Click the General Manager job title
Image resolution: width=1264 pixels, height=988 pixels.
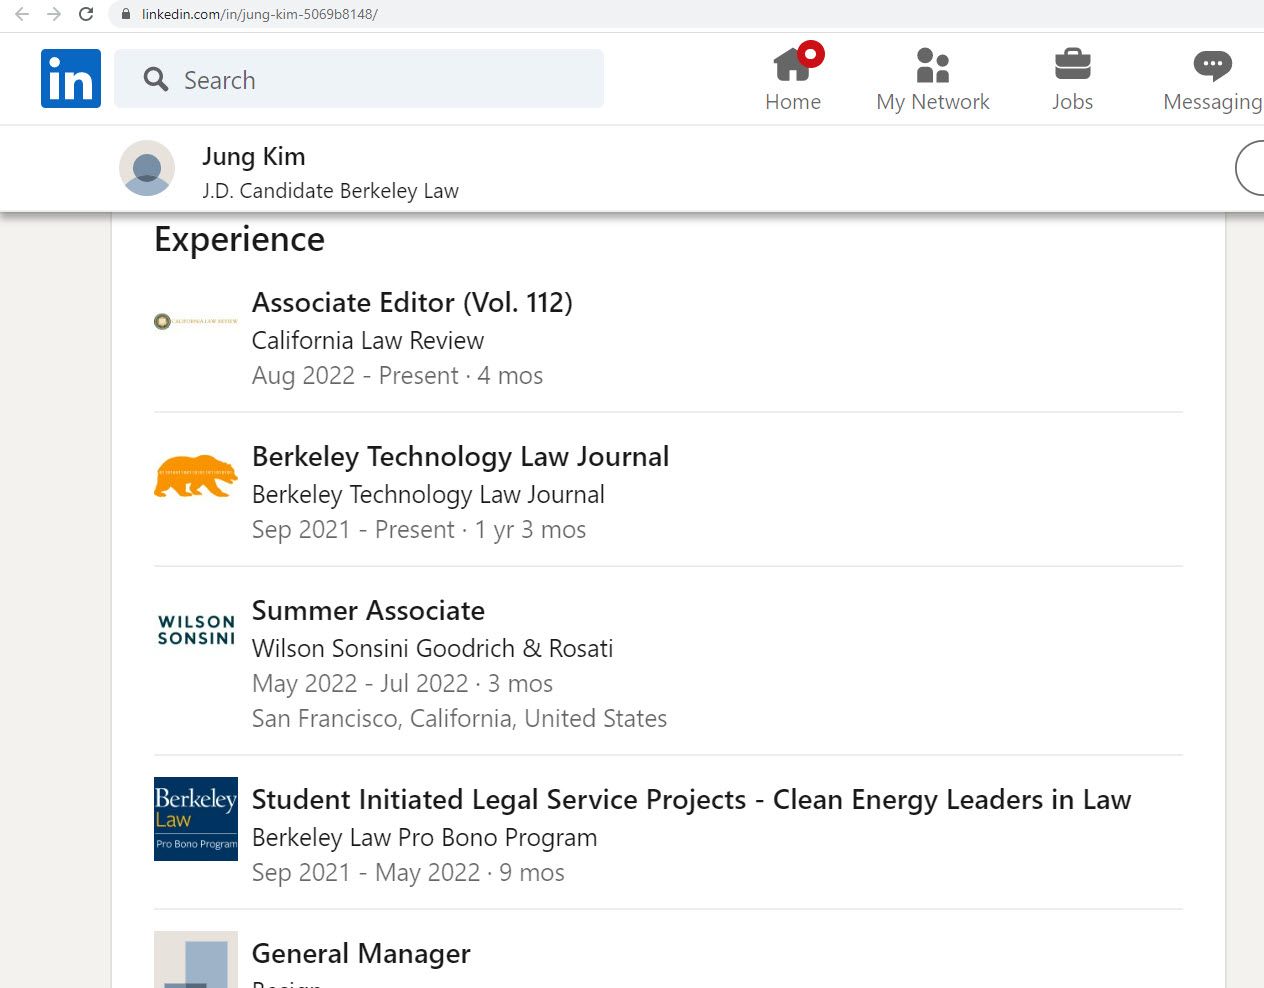[361, 953]
